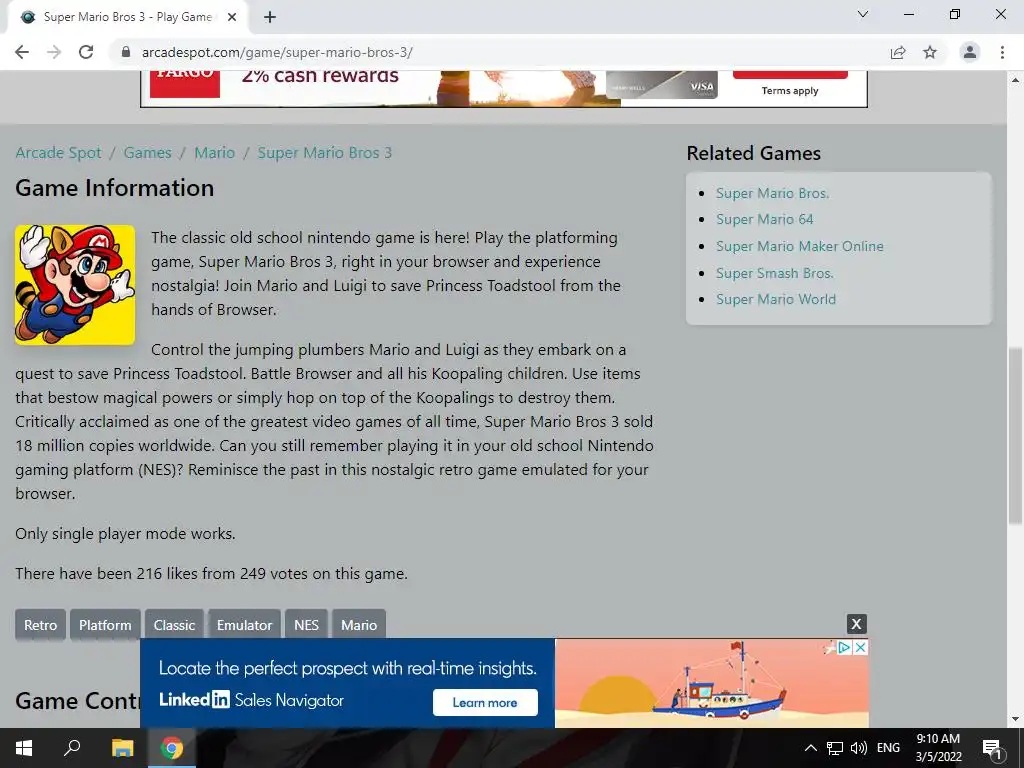The height and width of the screenshot is (768, 1024).
Task: Go back to the previous page
Action: pos(22,52)
